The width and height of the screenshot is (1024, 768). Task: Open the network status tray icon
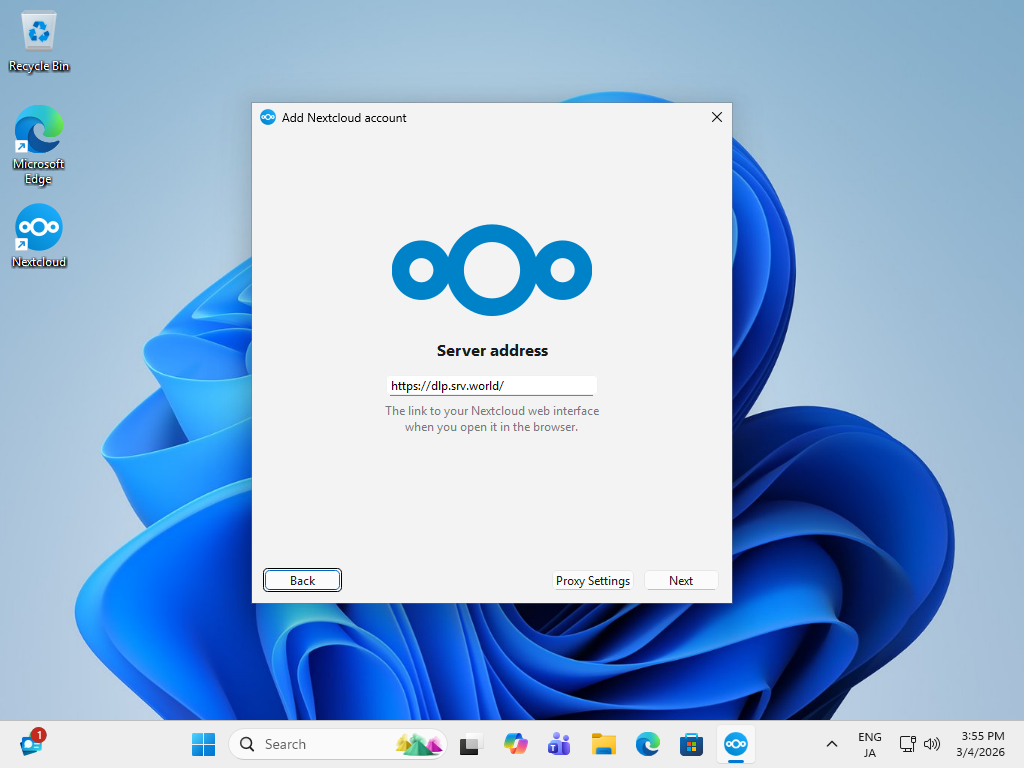[x=907, y=744]
